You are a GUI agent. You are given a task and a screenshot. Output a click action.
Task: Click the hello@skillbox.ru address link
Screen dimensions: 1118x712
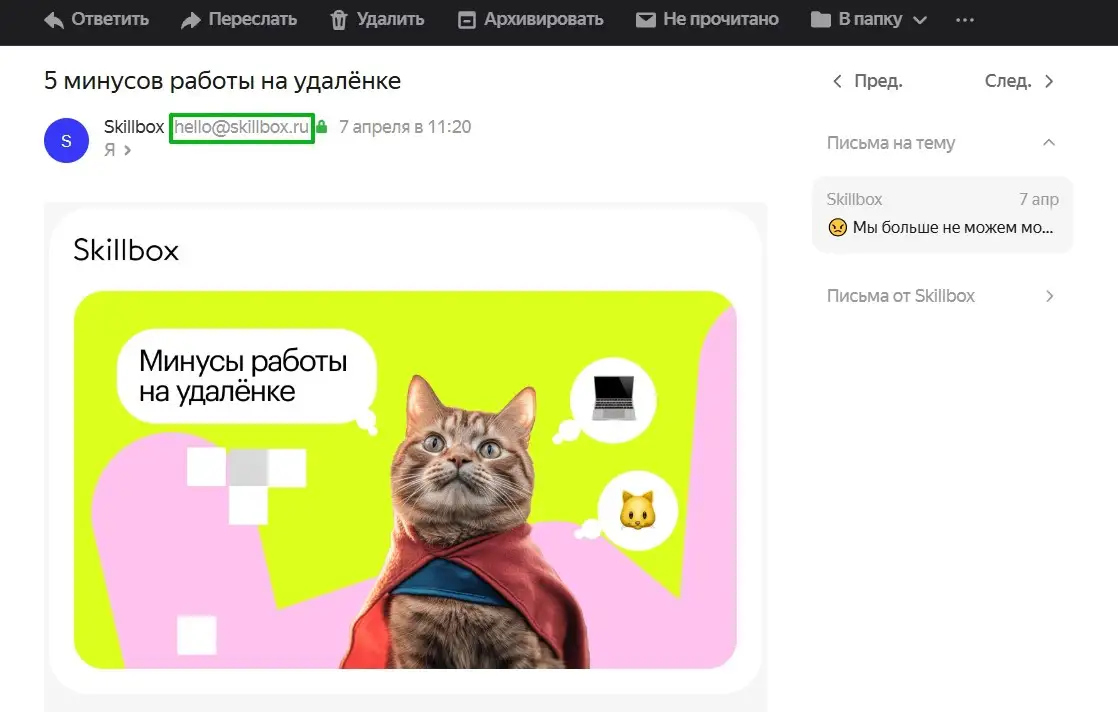click(241, 127)
